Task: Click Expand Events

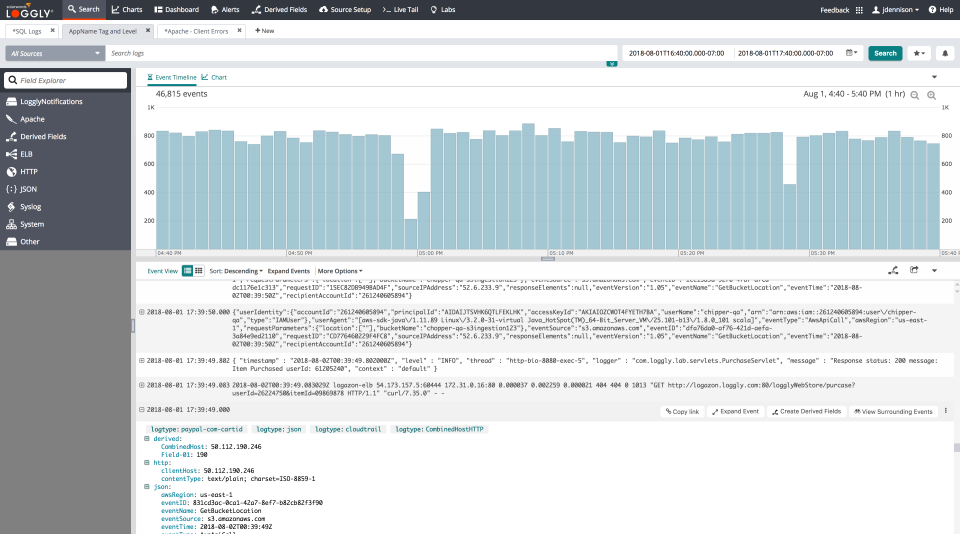Action: (289, 271)
